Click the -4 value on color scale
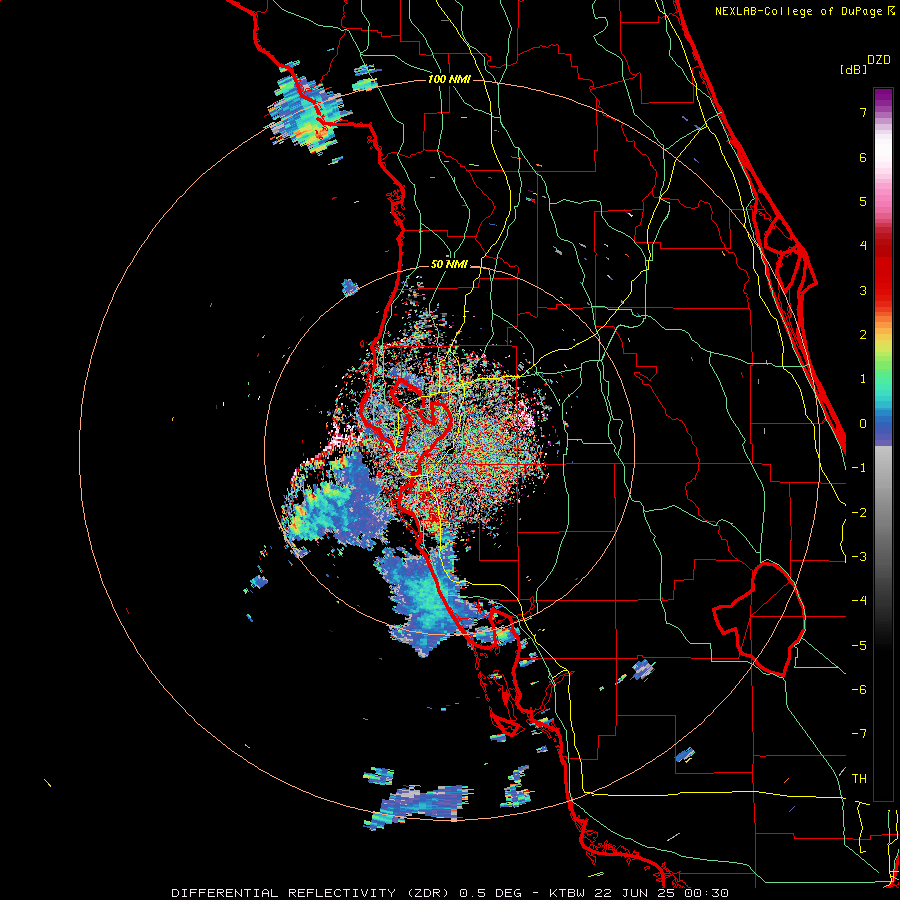 coord(859,601)
